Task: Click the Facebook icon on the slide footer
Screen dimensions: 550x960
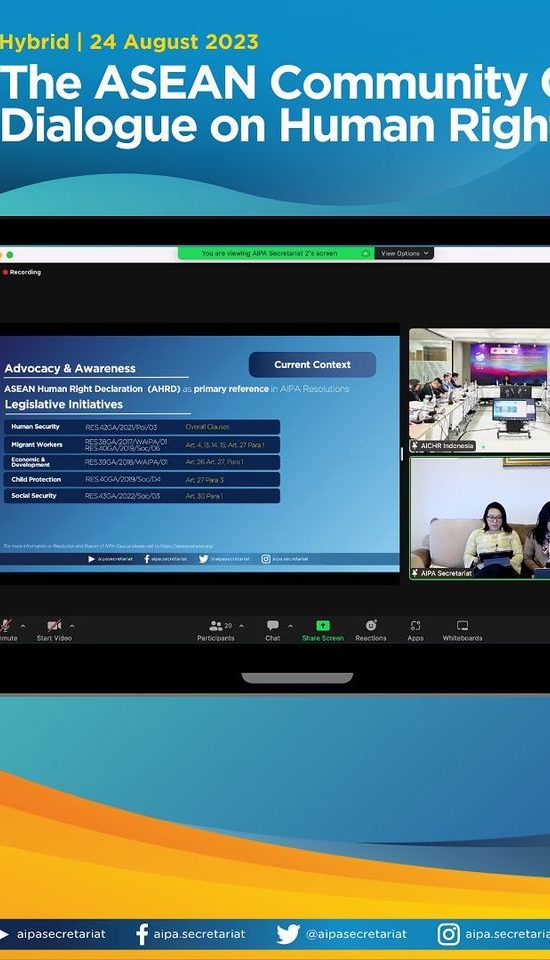Action: (147, 559)
